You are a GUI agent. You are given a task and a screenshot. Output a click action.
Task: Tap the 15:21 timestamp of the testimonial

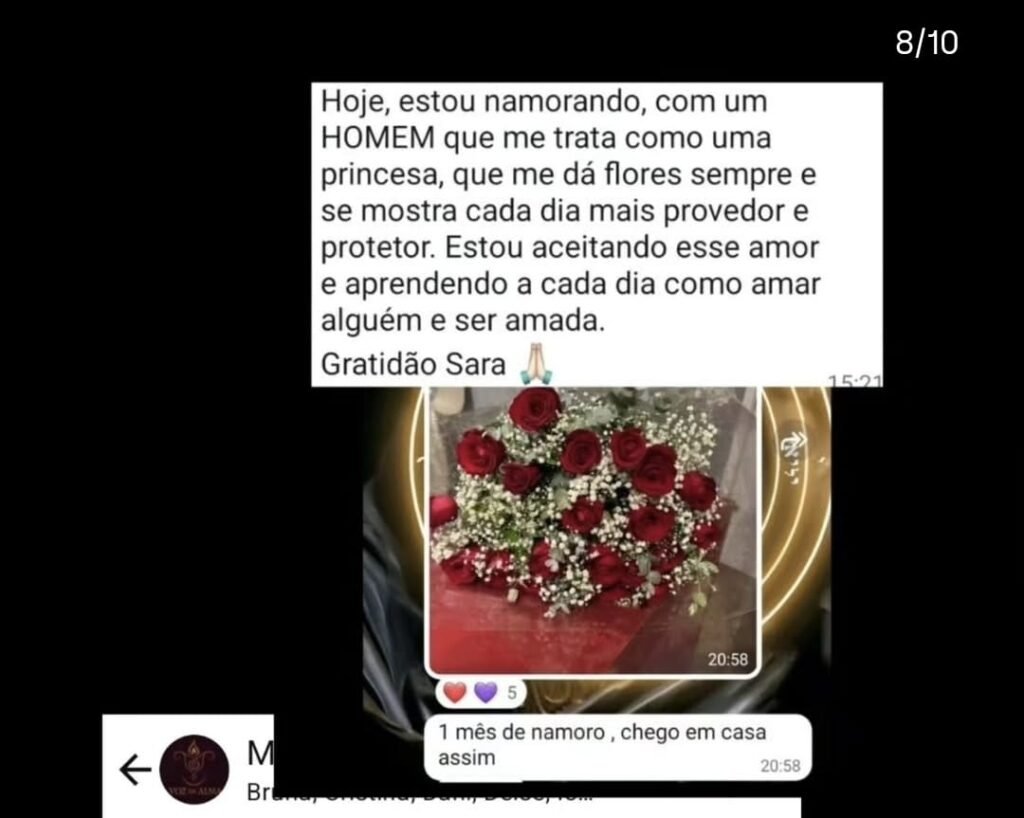pos(855,381)
